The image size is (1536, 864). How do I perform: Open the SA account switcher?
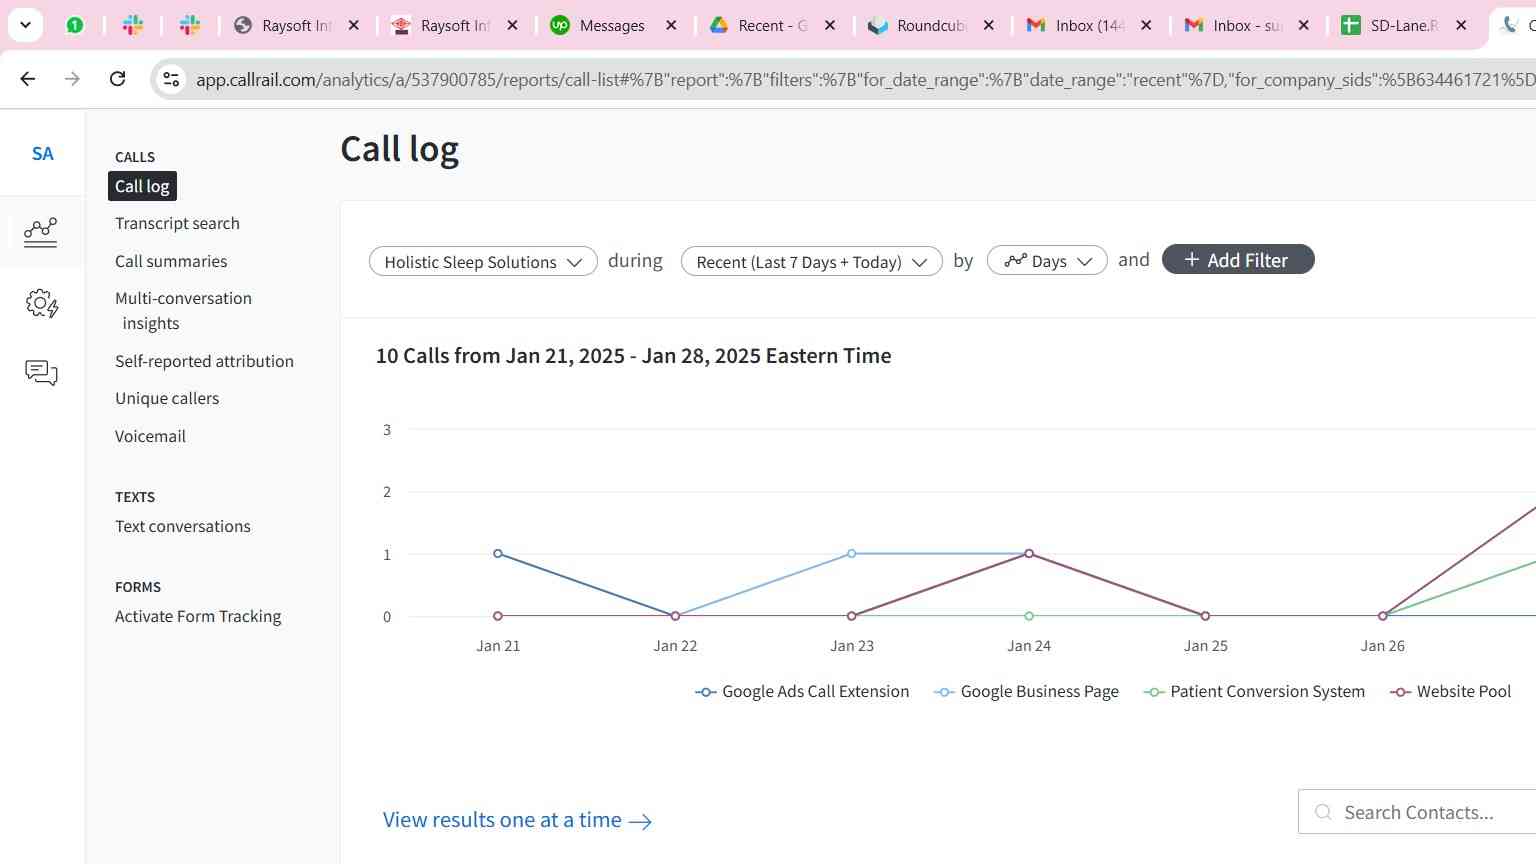[42, 154]
